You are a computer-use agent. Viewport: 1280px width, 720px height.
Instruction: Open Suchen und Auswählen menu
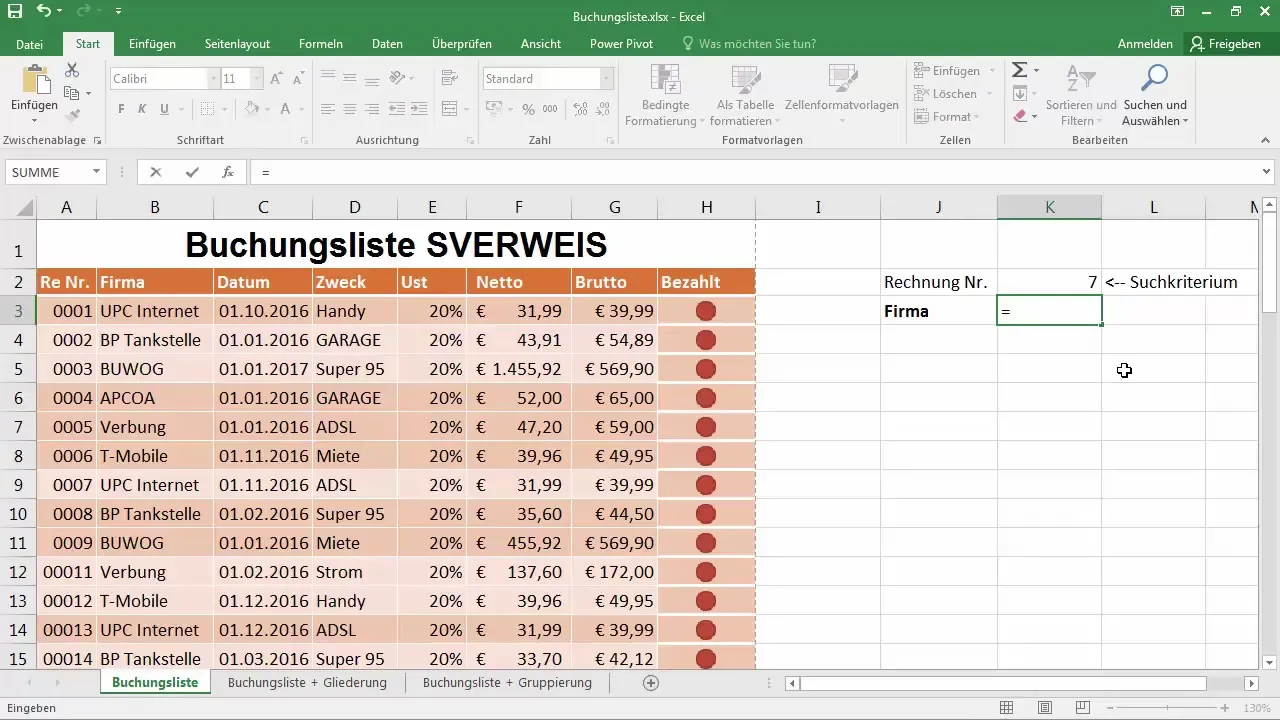(1155, 98)
